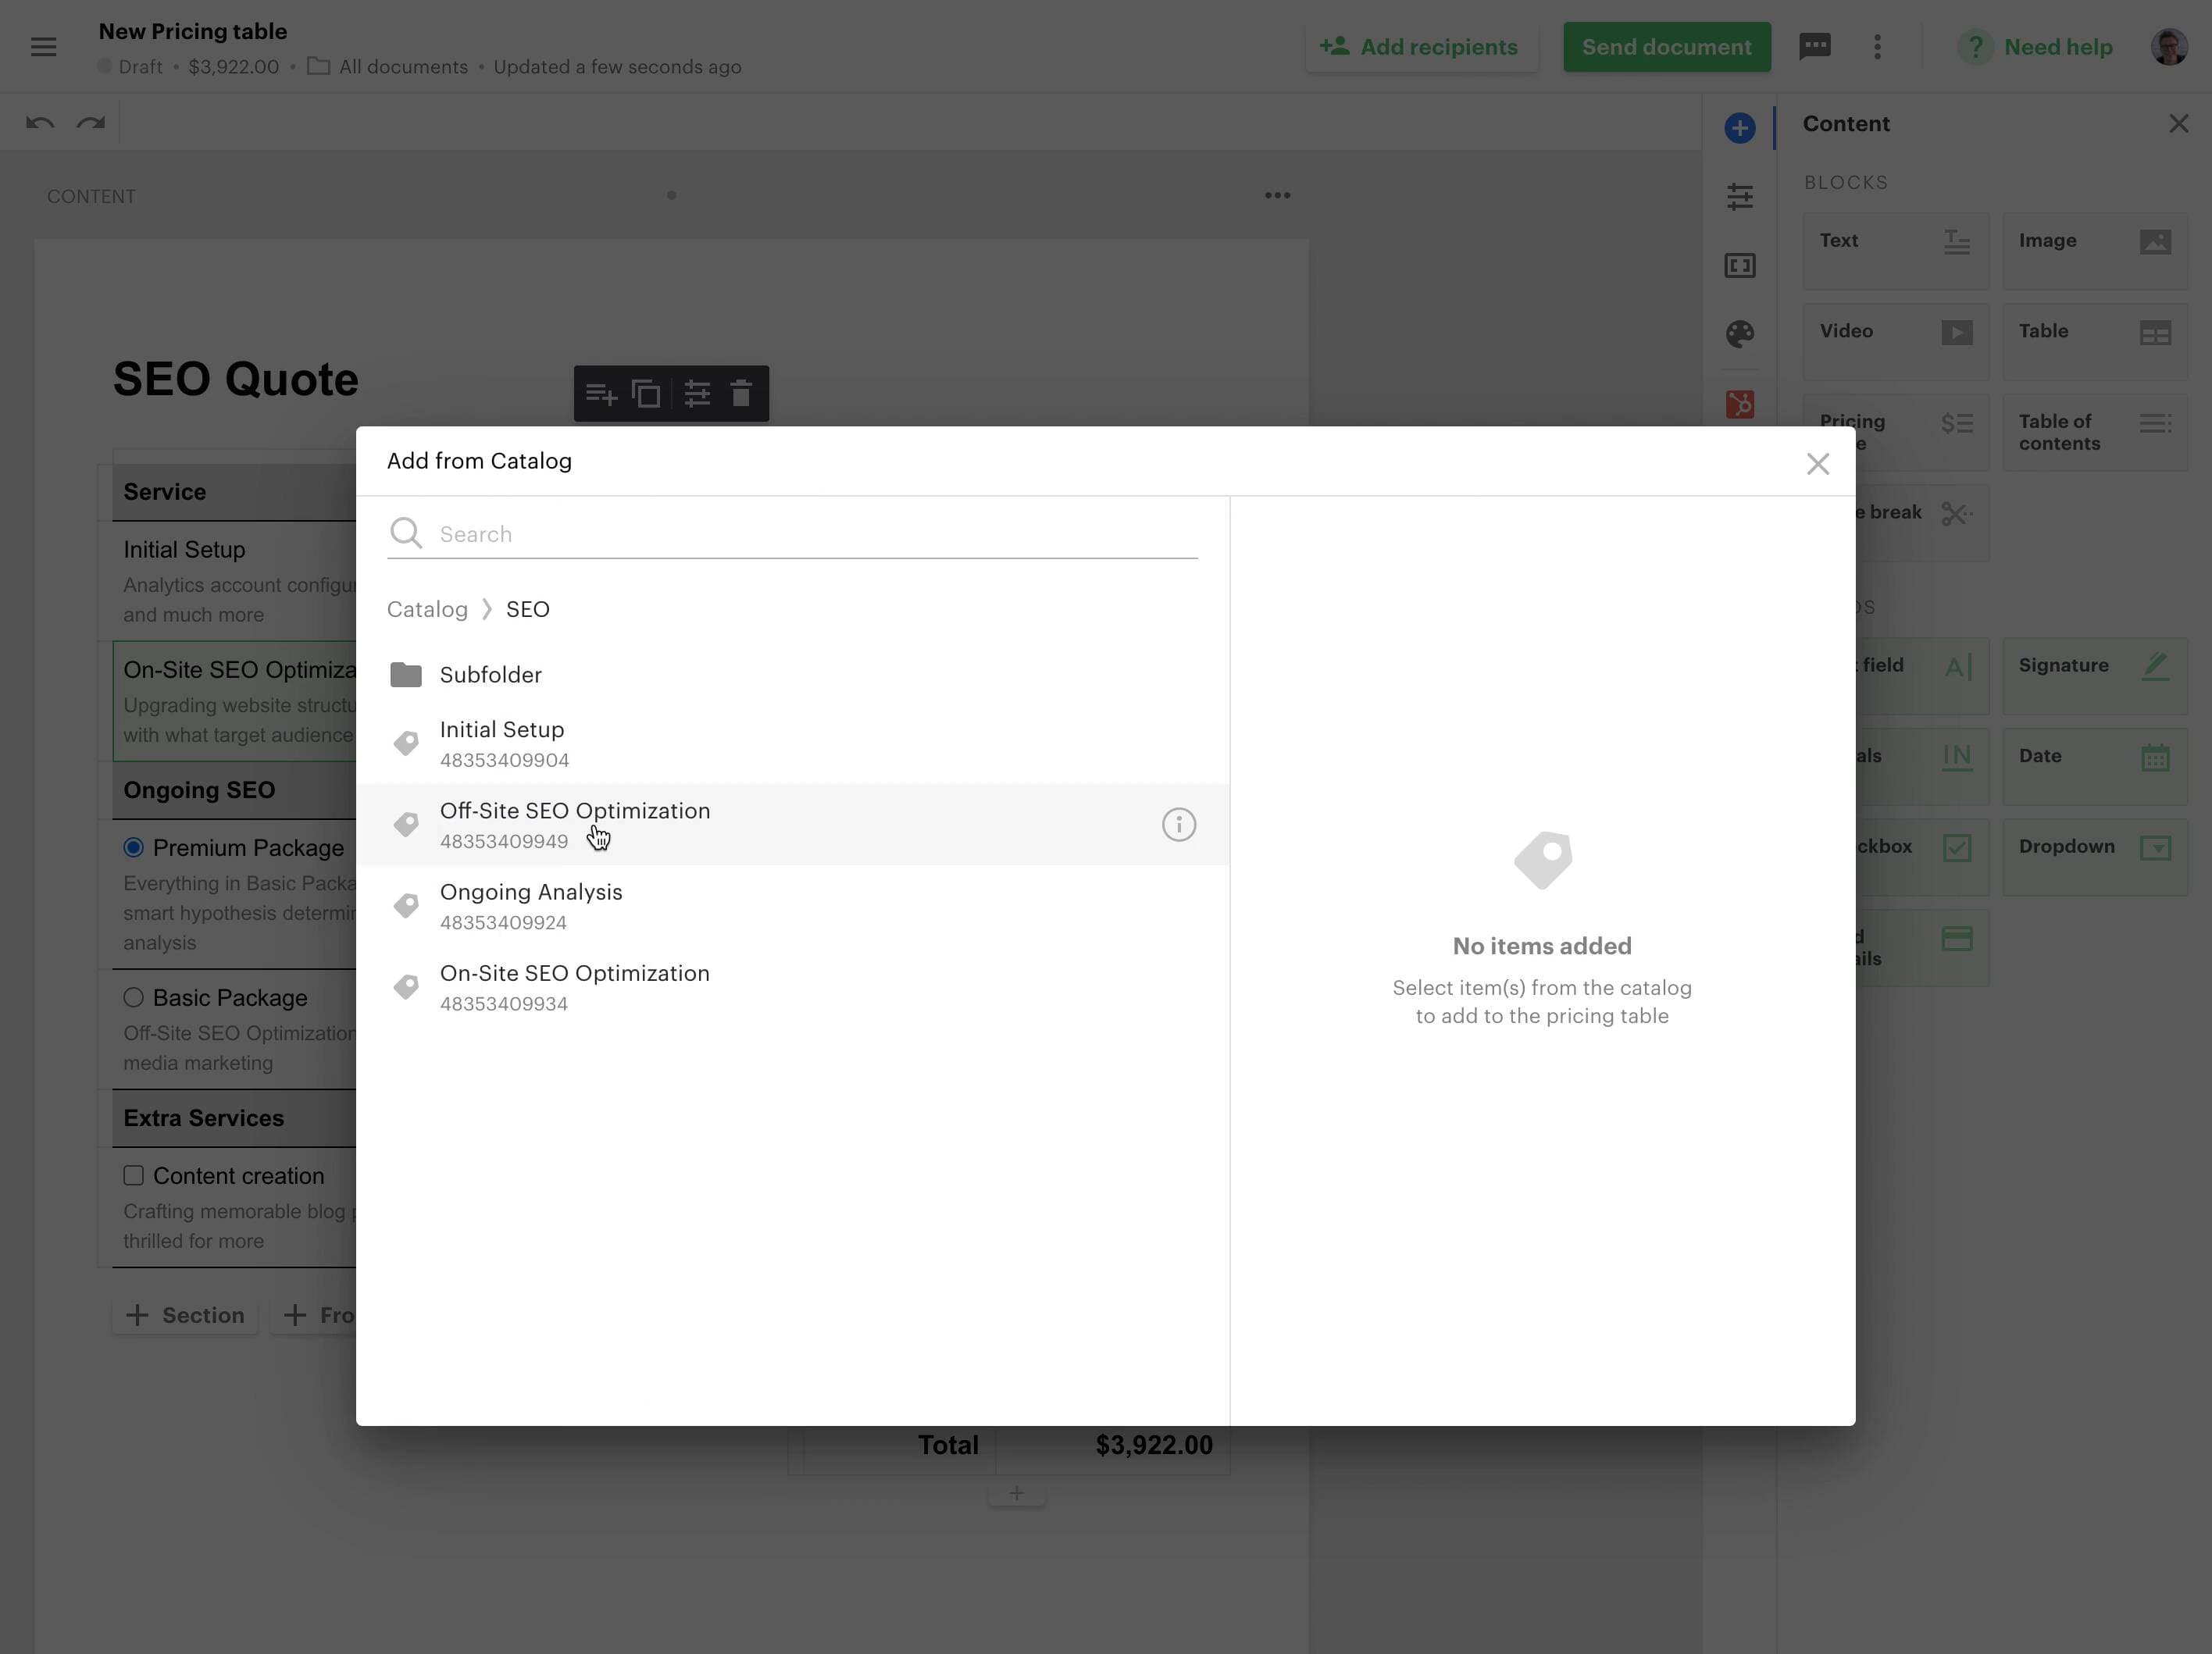Viewport: 2212px width, 1654px height.
Task: Click the add Section button
Action: pos(185,1315)
